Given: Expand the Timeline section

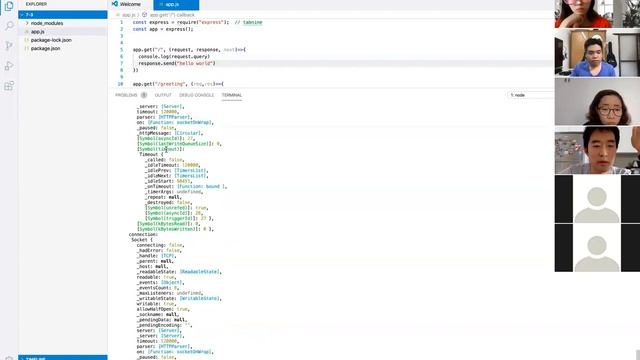Looking at the screenshot, I should pyautogui.click(x=63, y=358).
